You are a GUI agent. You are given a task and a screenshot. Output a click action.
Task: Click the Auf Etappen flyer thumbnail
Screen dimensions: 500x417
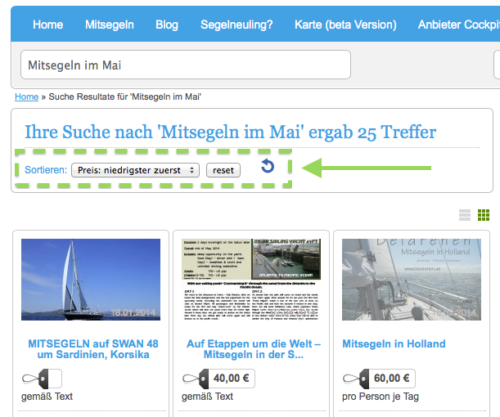tap(251, 280)
